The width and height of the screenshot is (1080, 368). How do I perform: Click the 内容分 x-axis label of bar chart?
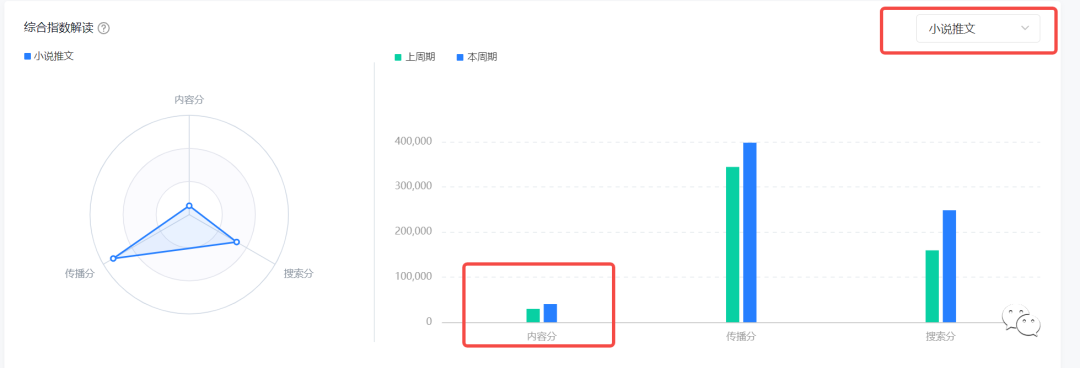(x=542, y=337)
